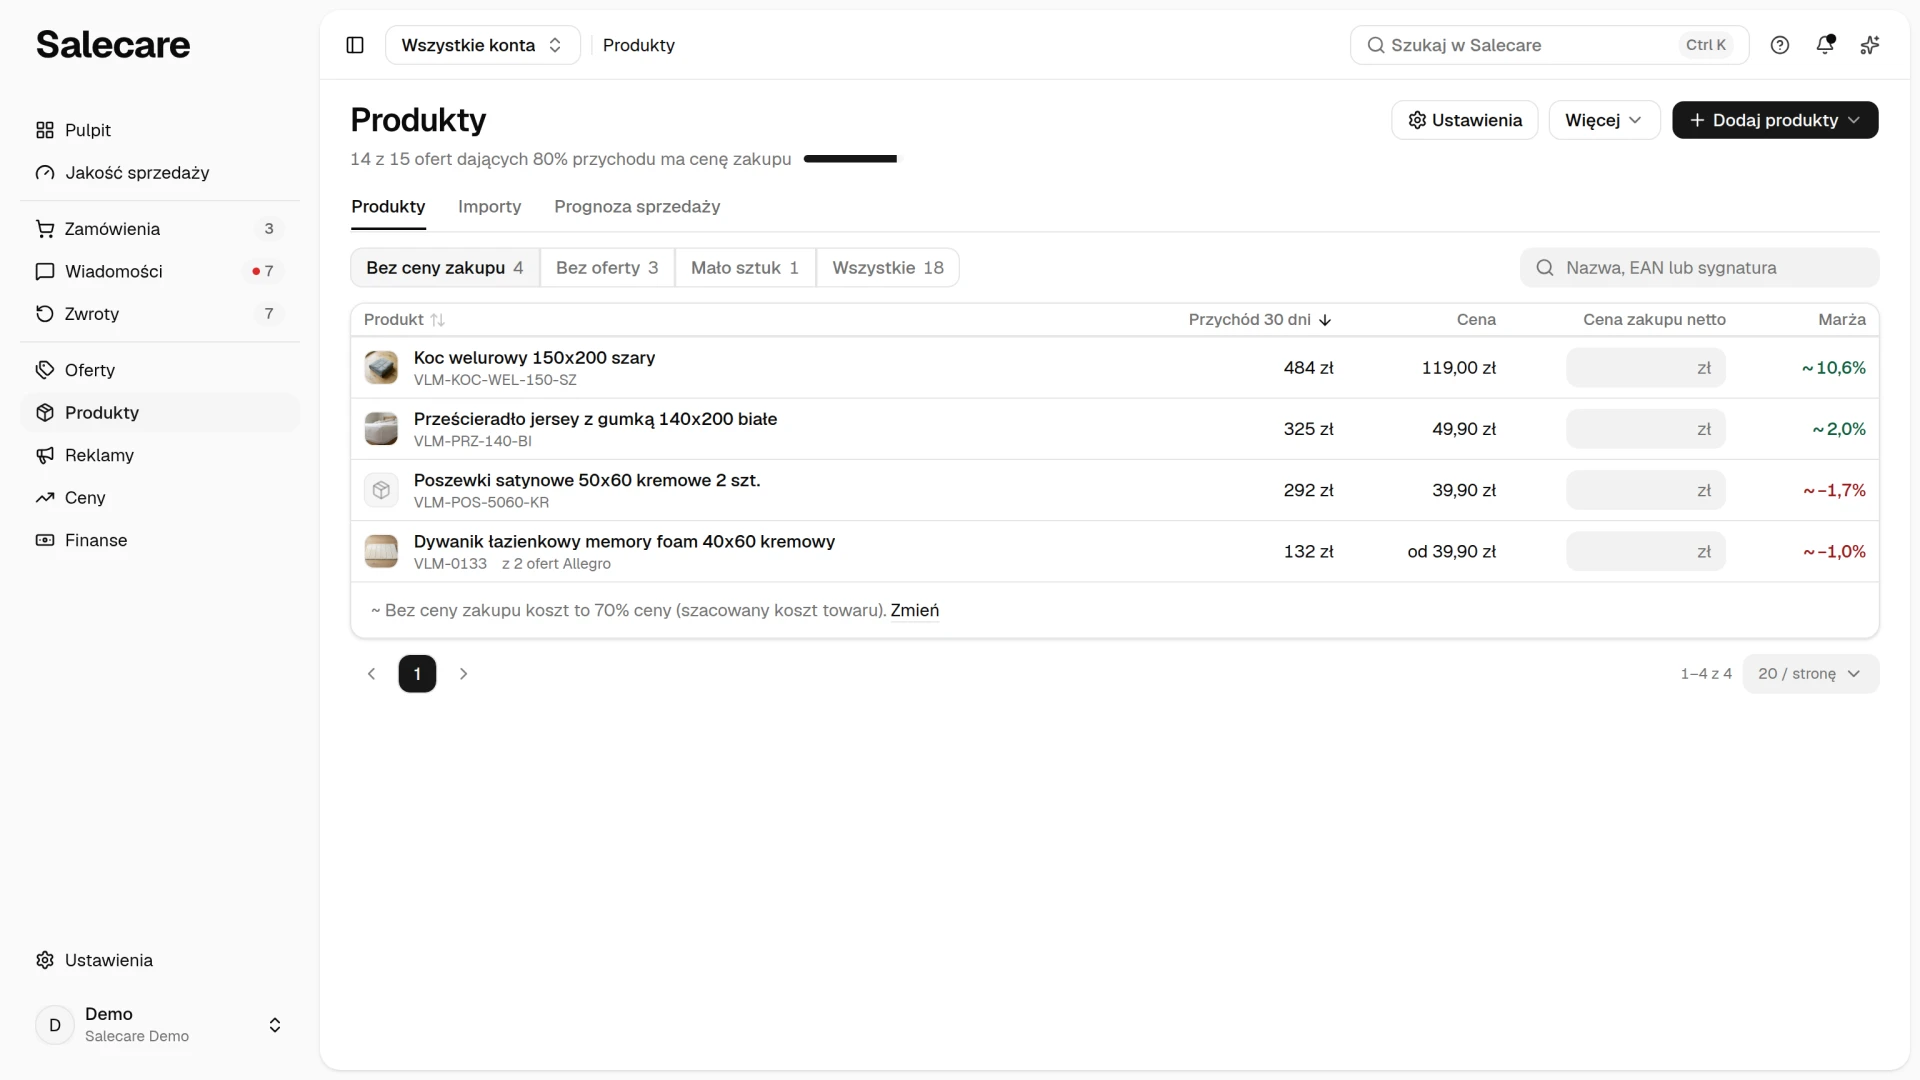The height and width of the screenshot is (1080, 1920).
Task: Open Reklamy ads in sidebar
Action: click(160, 455)
